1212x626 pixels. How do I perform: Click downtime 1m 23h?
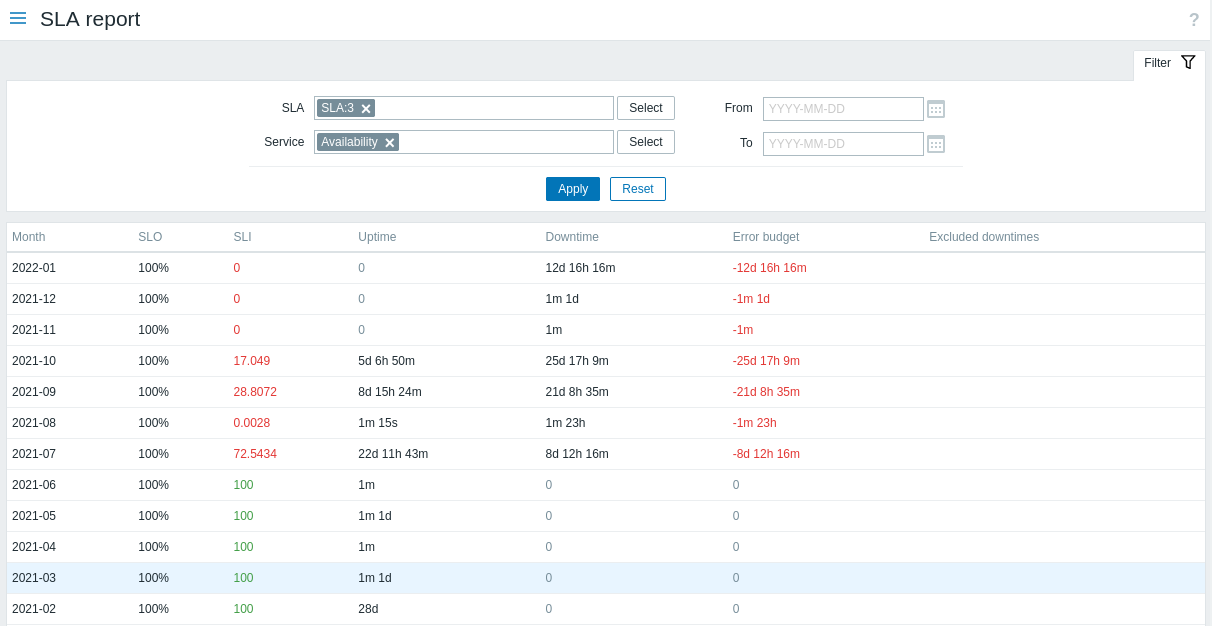click(565, 423)
